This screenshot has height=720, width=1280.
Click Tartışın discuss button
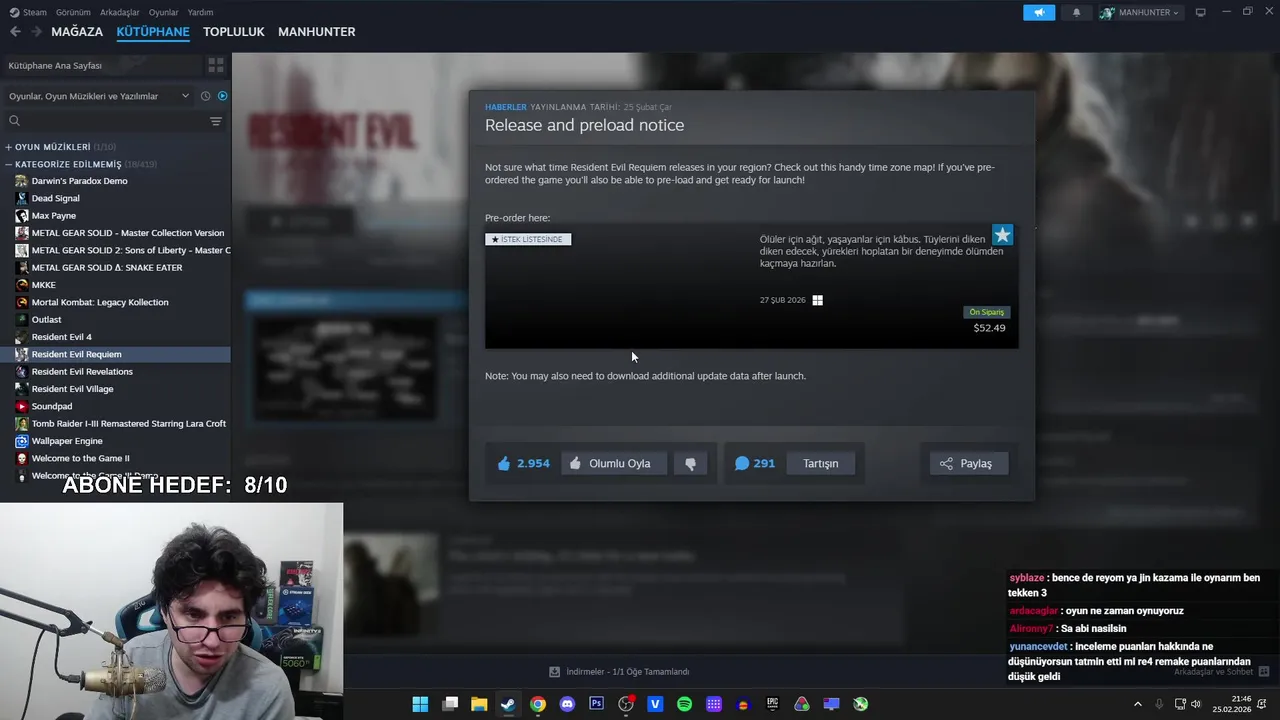(x=820, y=463)
